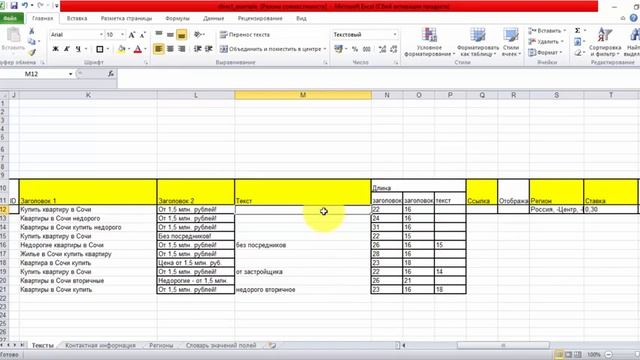640x360 pixels.
Task: Toggle bottom vertical alignment
Action: pos(182,35)
